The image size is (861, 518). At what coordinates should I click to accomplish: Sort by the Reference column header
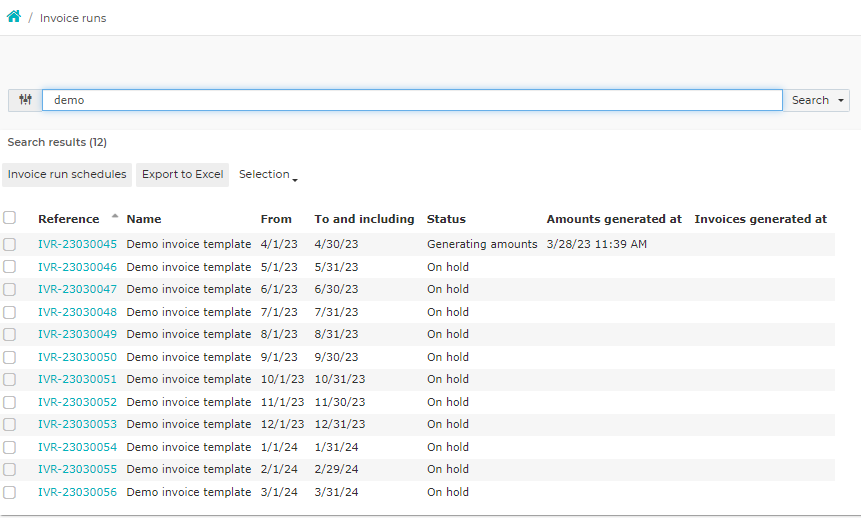pos(69,219)
